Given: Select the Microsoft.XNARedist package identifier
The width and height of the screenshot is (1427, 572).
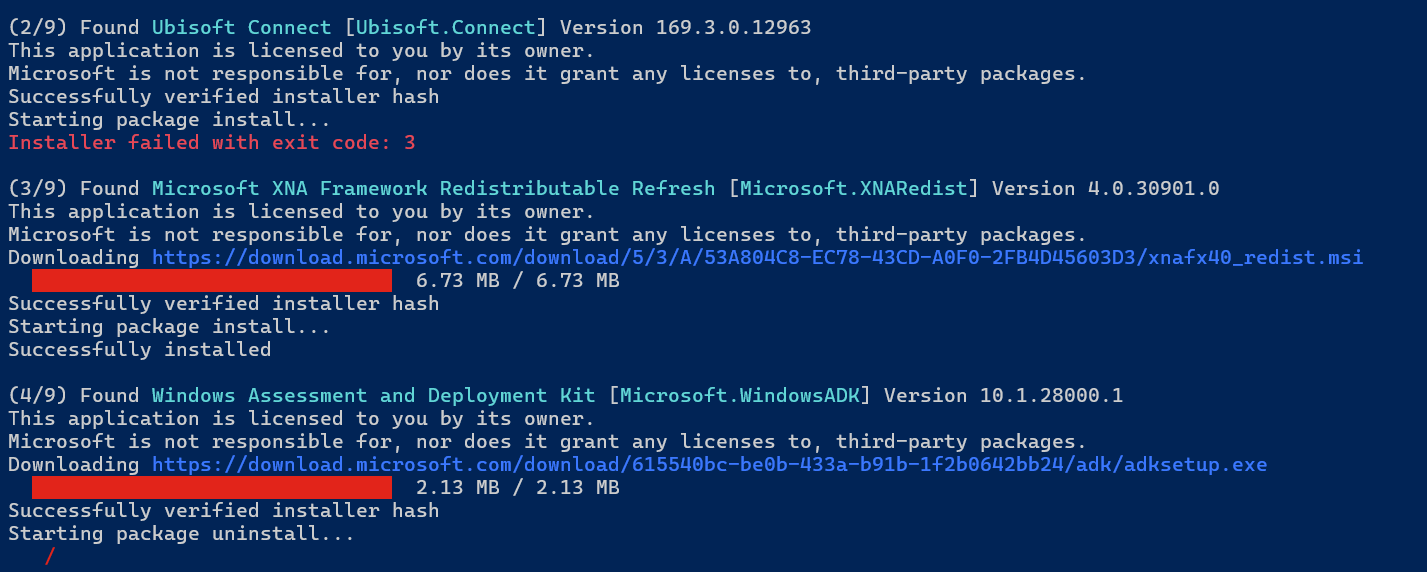Looking at the screenshot, I should 853,189.
